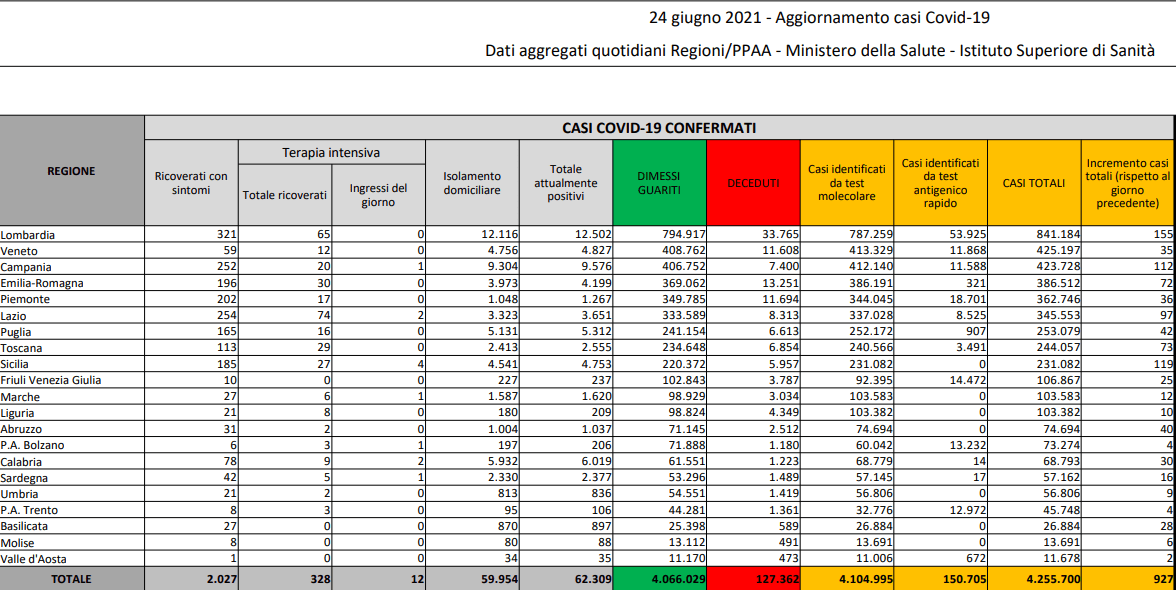Click the CASI COVID-19 CONFERMATI title bar

(658, 128)
